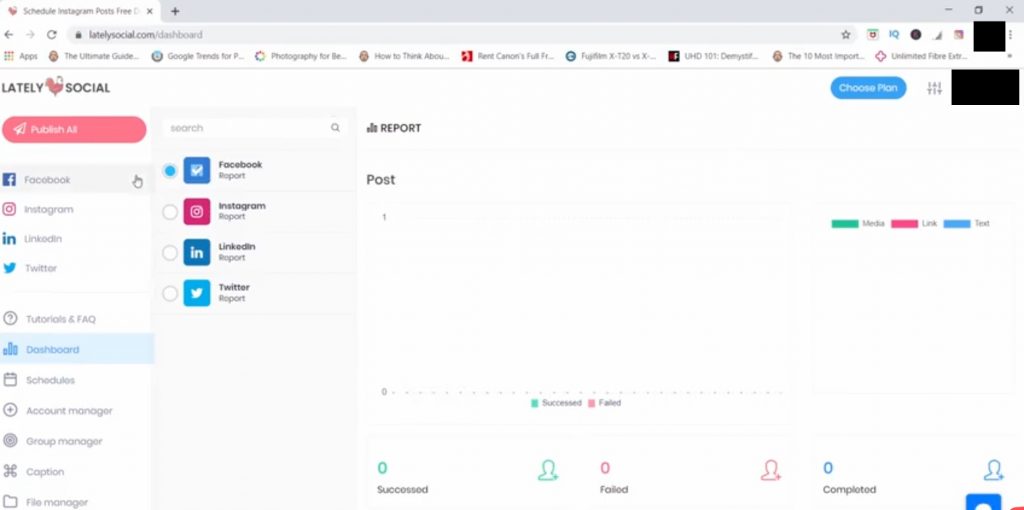Open the UHD 101 bookmark
The height and width of the screenshot is (510, 1024).
(714, 56)
